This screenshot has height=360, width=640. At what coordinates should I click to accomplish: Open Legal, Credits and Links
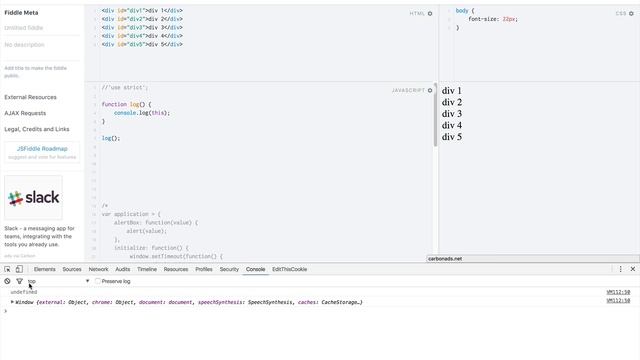tap(37, 129)
